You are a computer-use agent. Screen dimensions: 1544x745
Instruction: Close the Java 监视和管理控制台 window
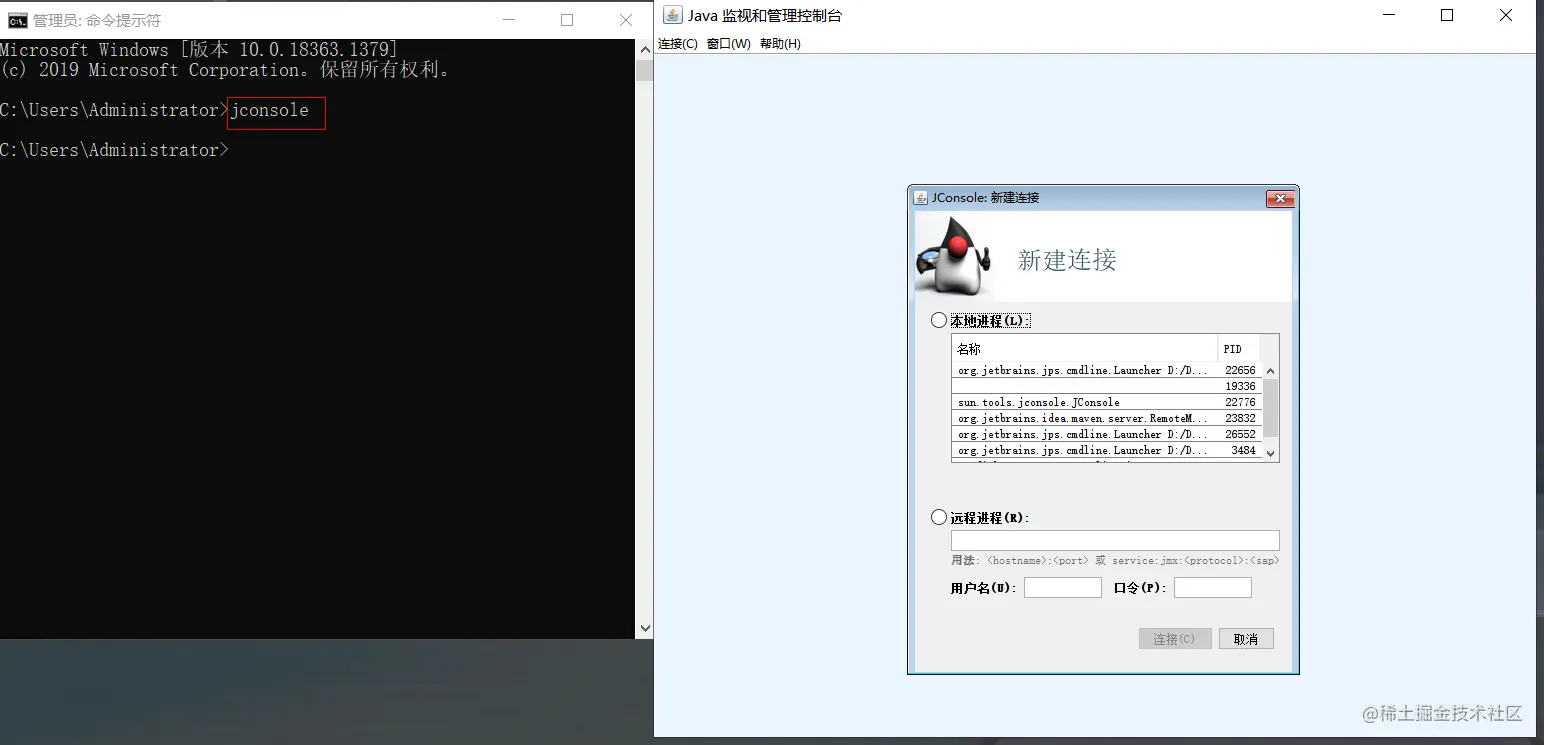pyautogui.click(x=1506, y=15)
